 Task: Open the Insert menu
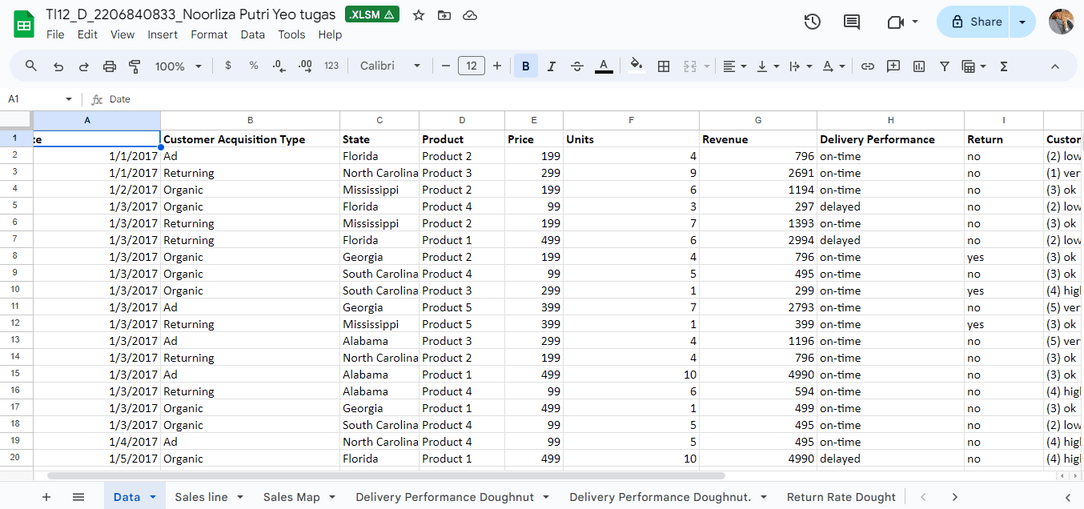162,35
